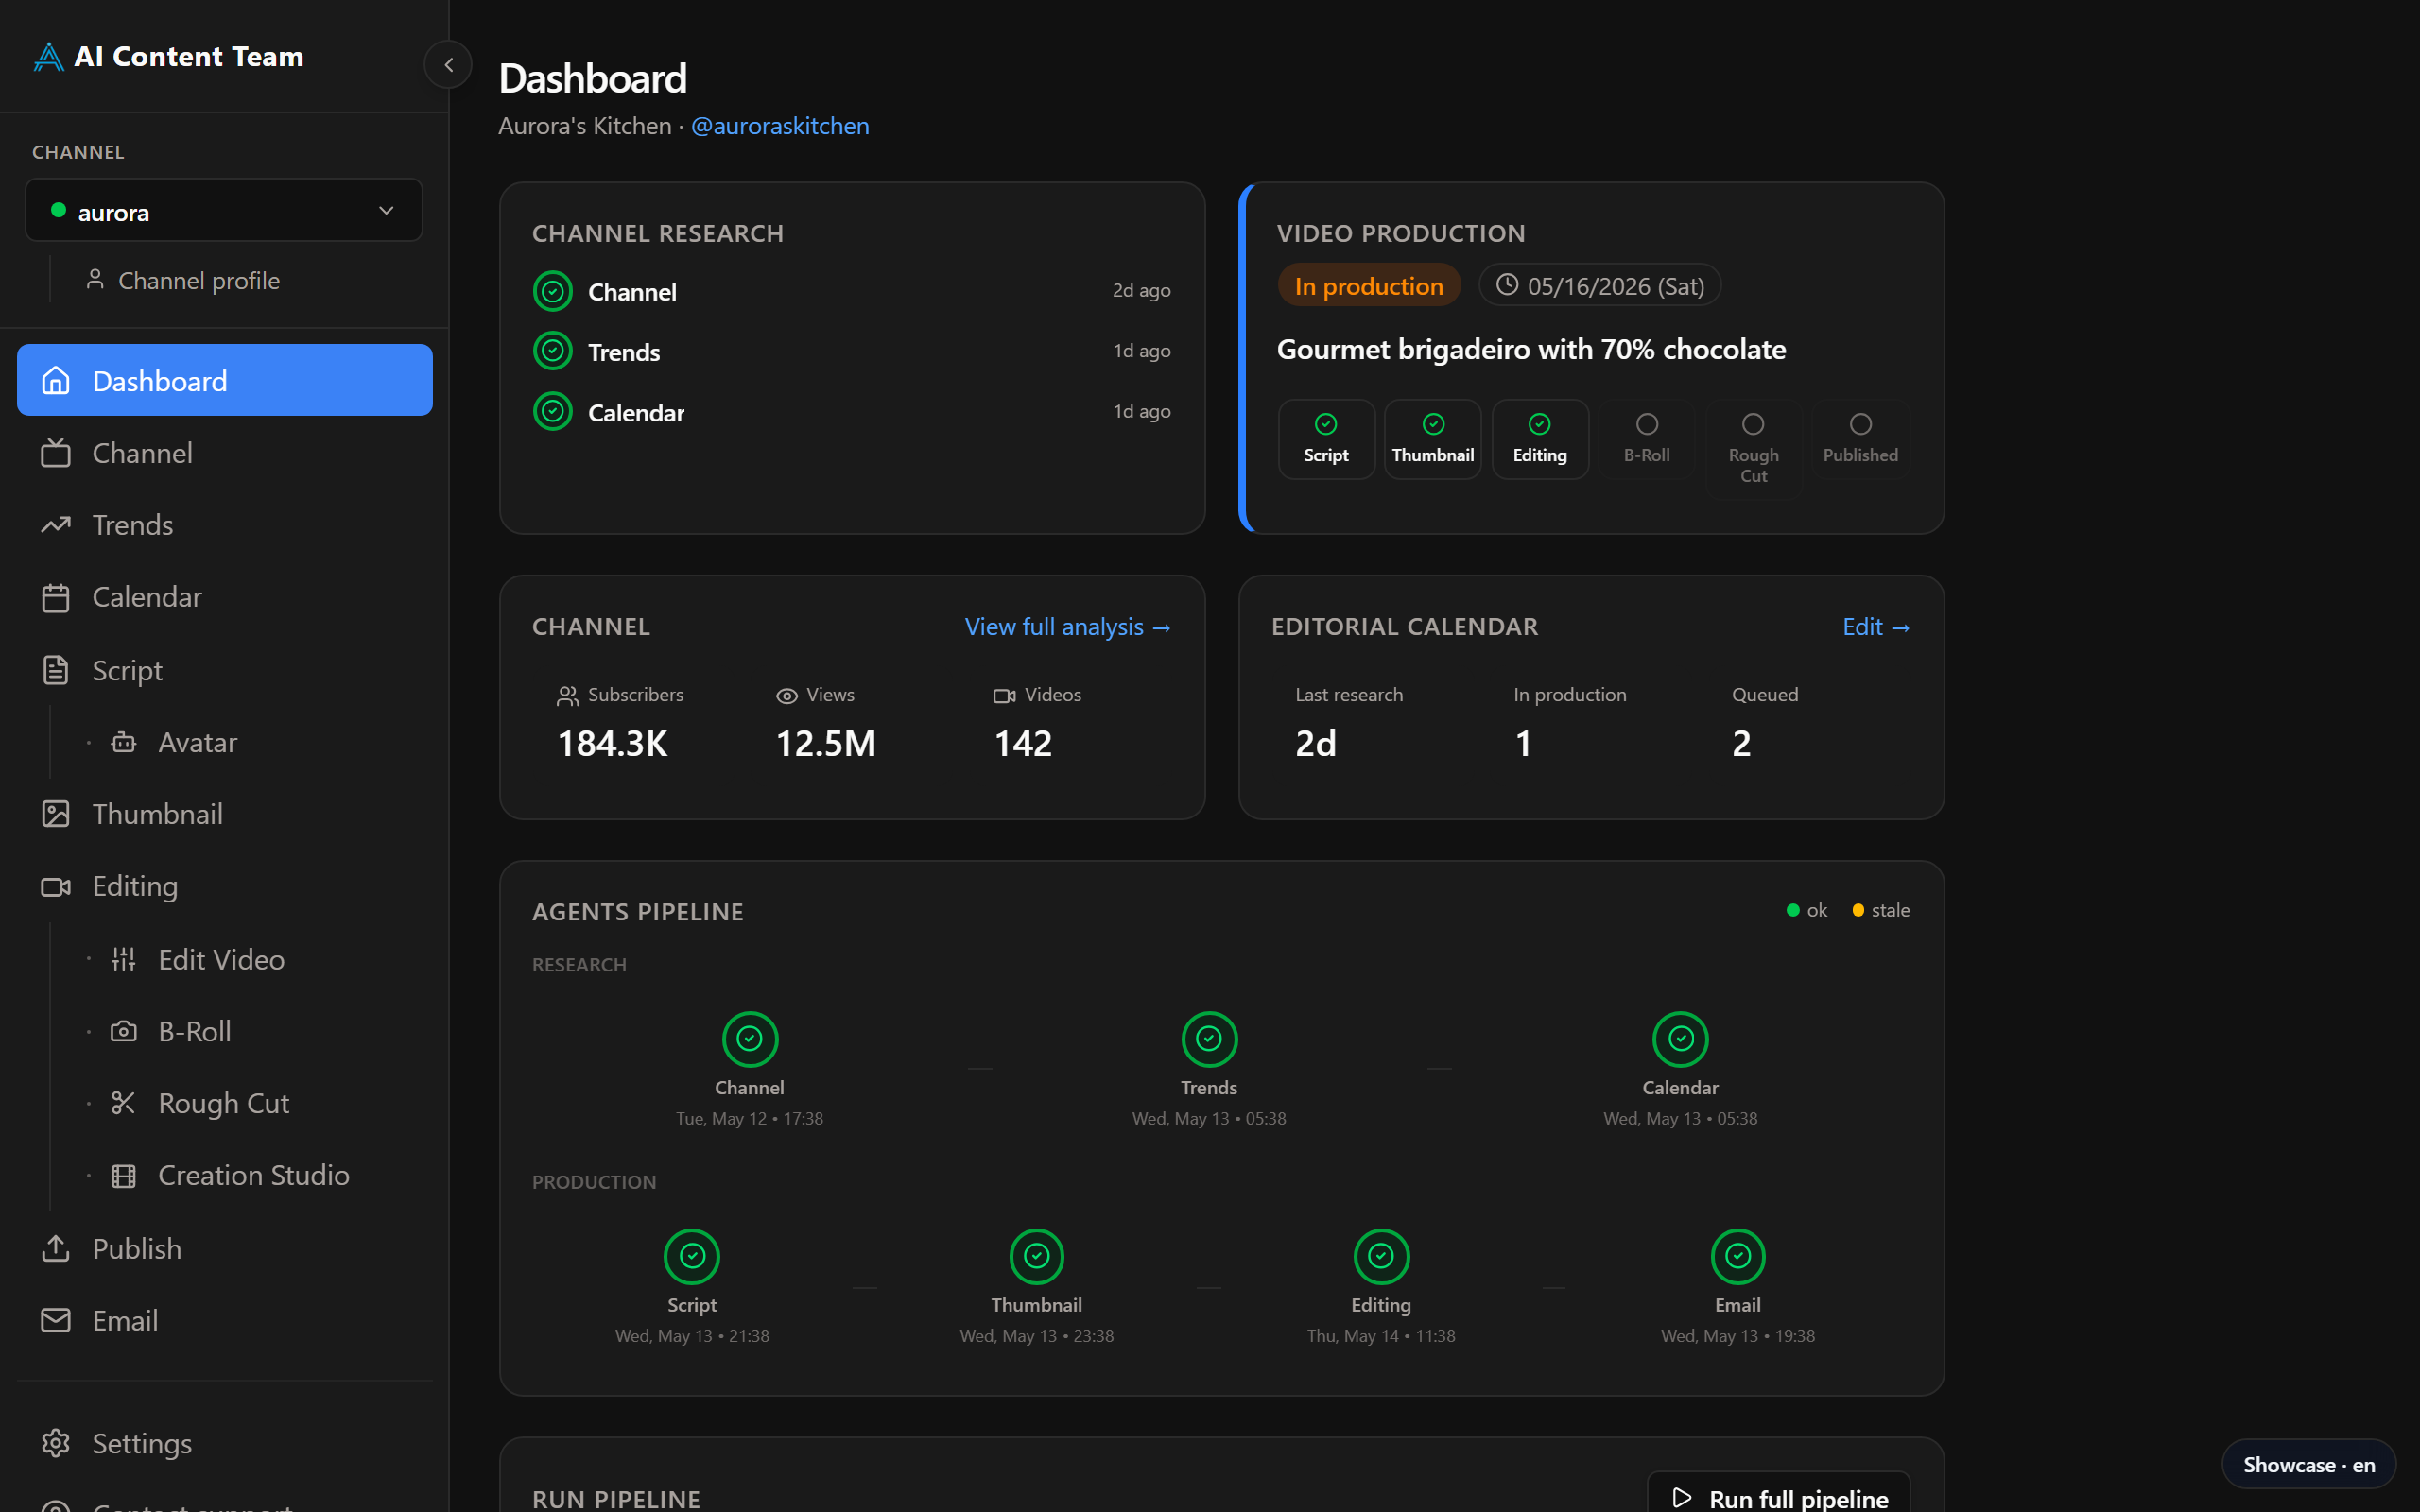Open Calendar from the sidebar
This screenshot has width=2420, height=1512.
225,597
